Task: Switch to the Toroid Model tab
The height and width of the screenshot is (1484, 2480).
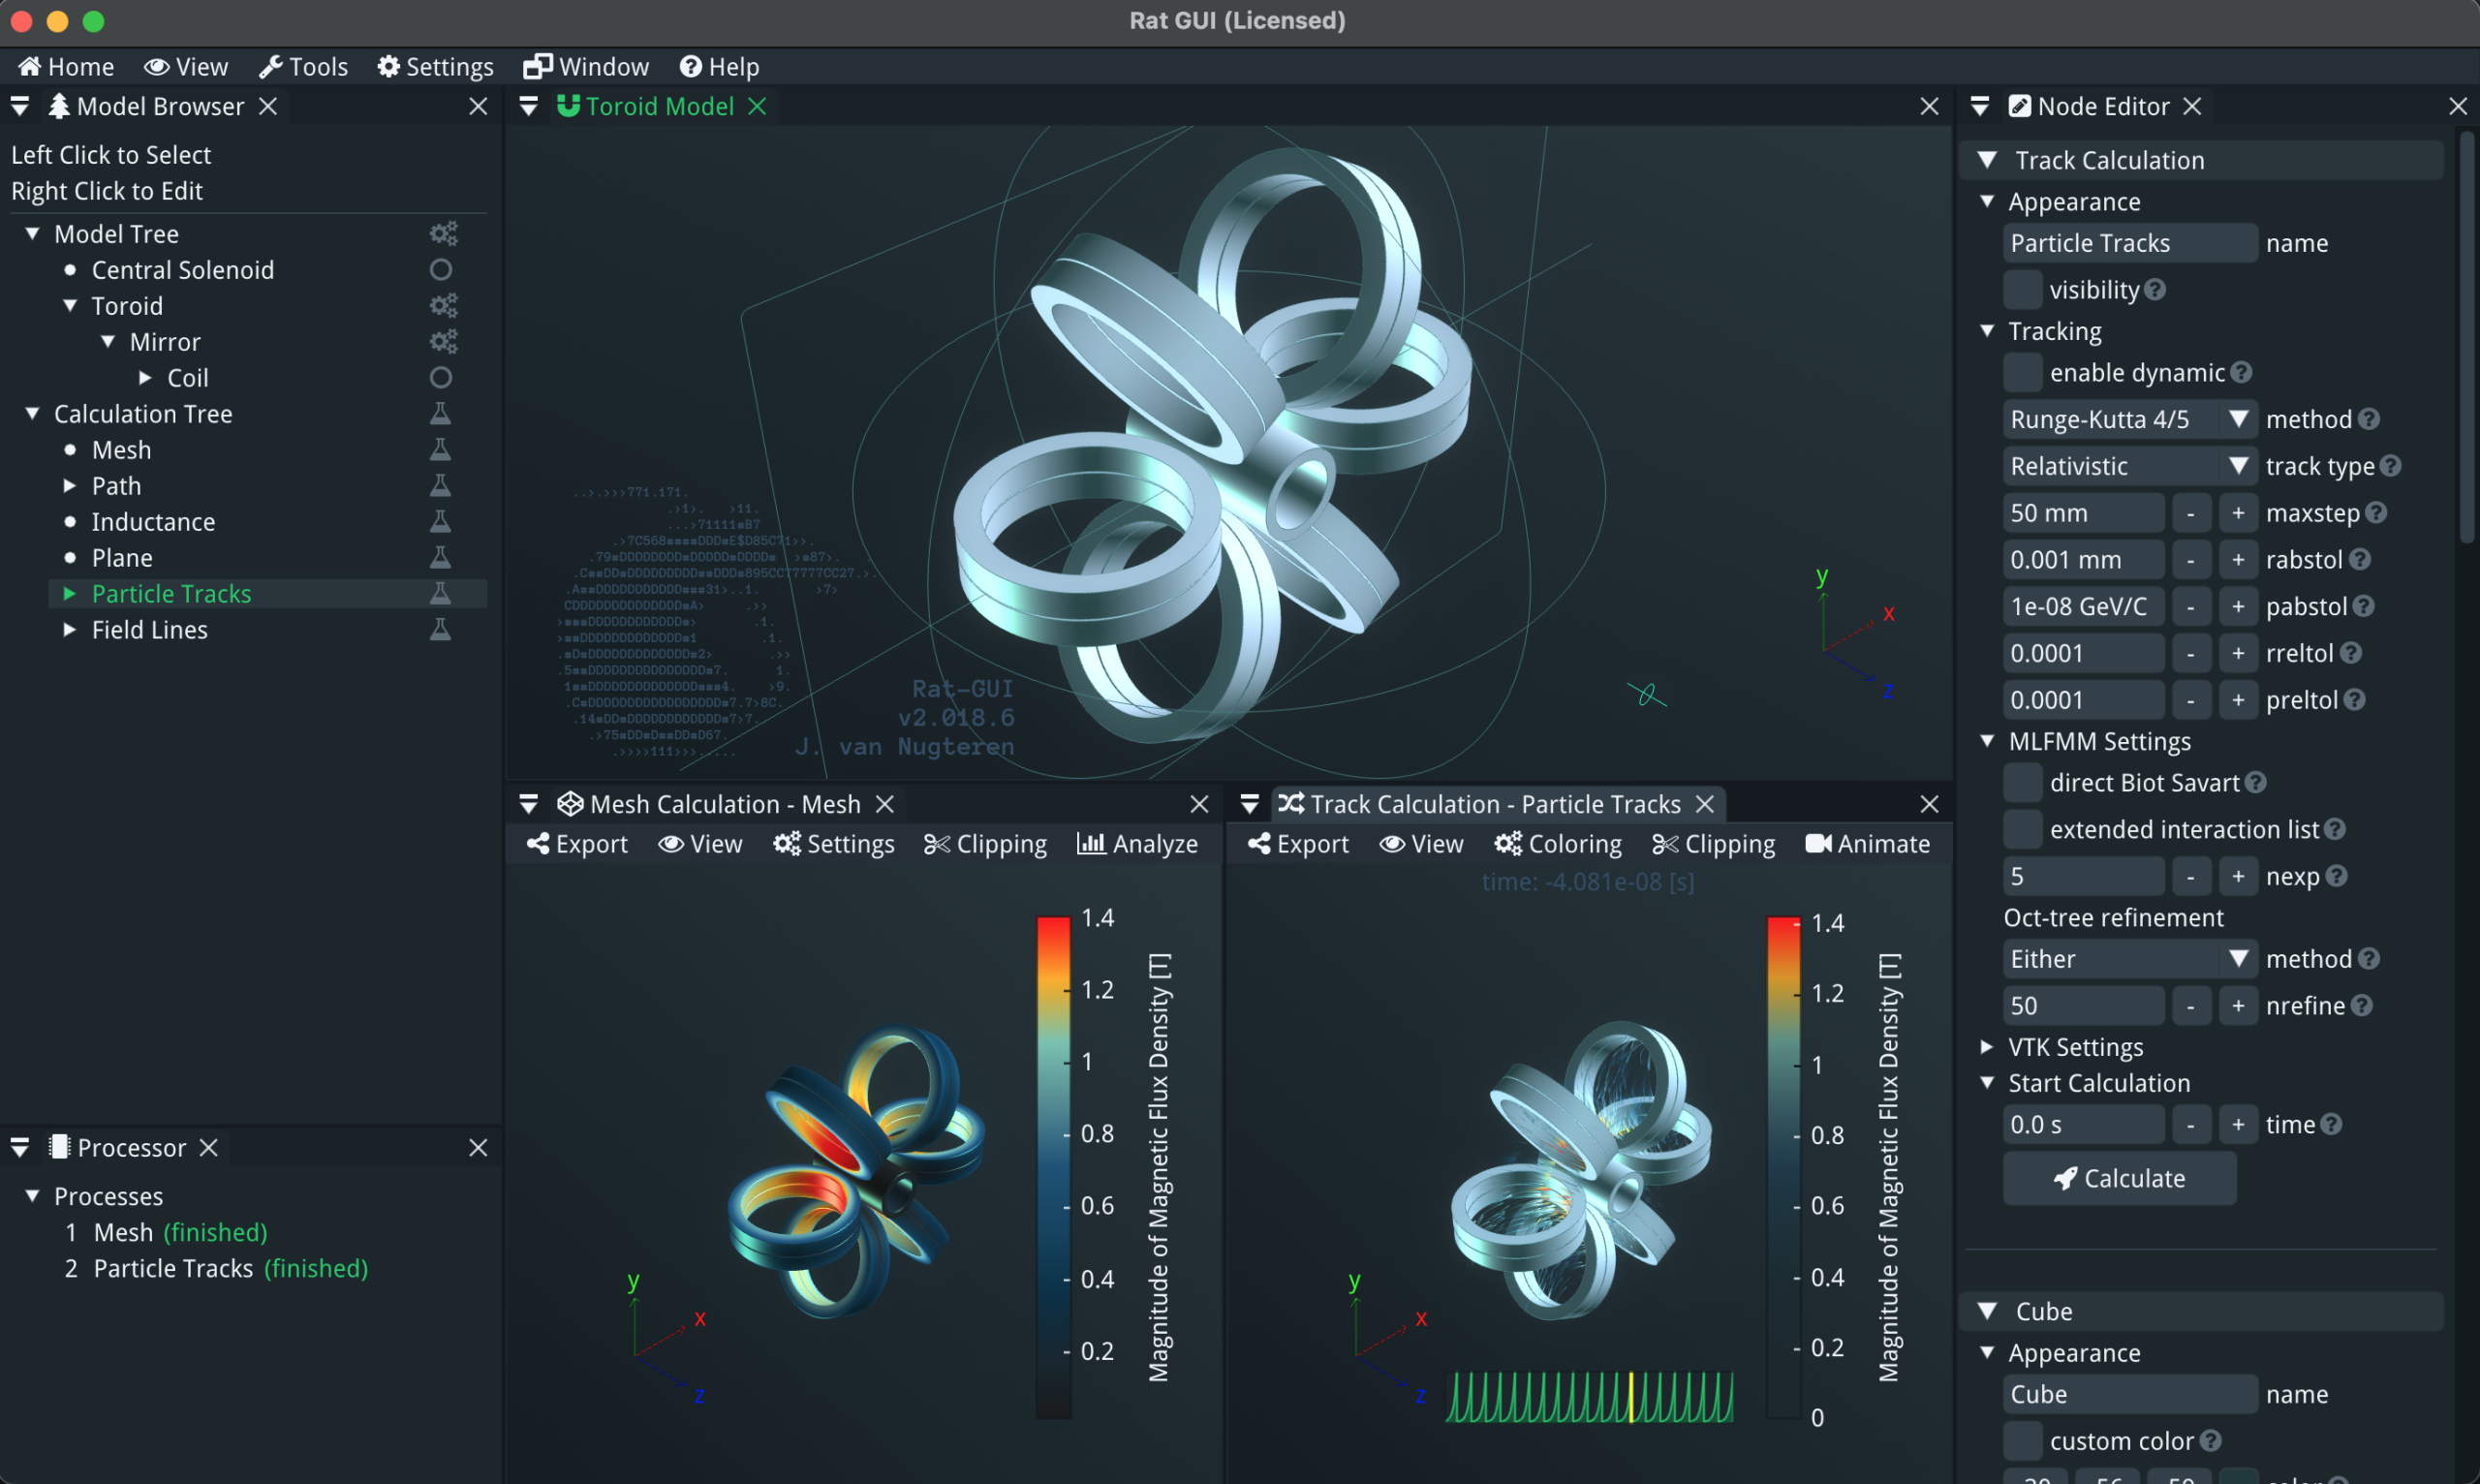Action: point(659,106)
